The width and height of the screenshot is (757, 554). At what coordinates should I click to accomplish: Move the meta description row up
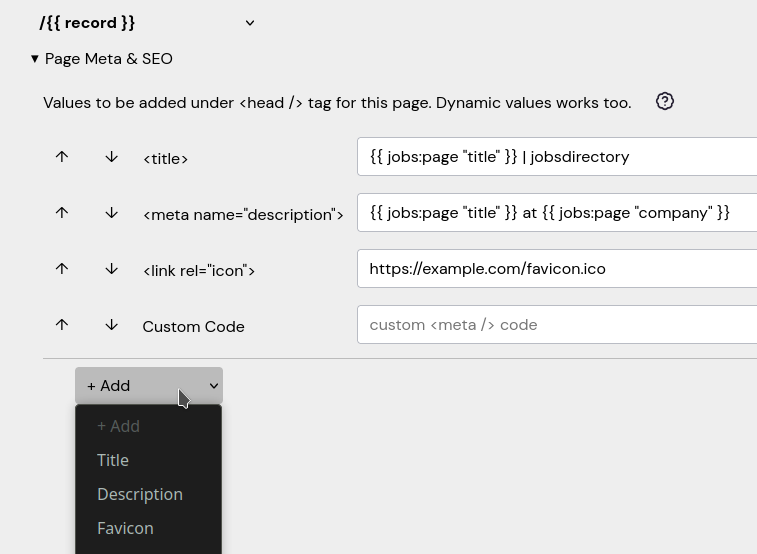(62, 213)
